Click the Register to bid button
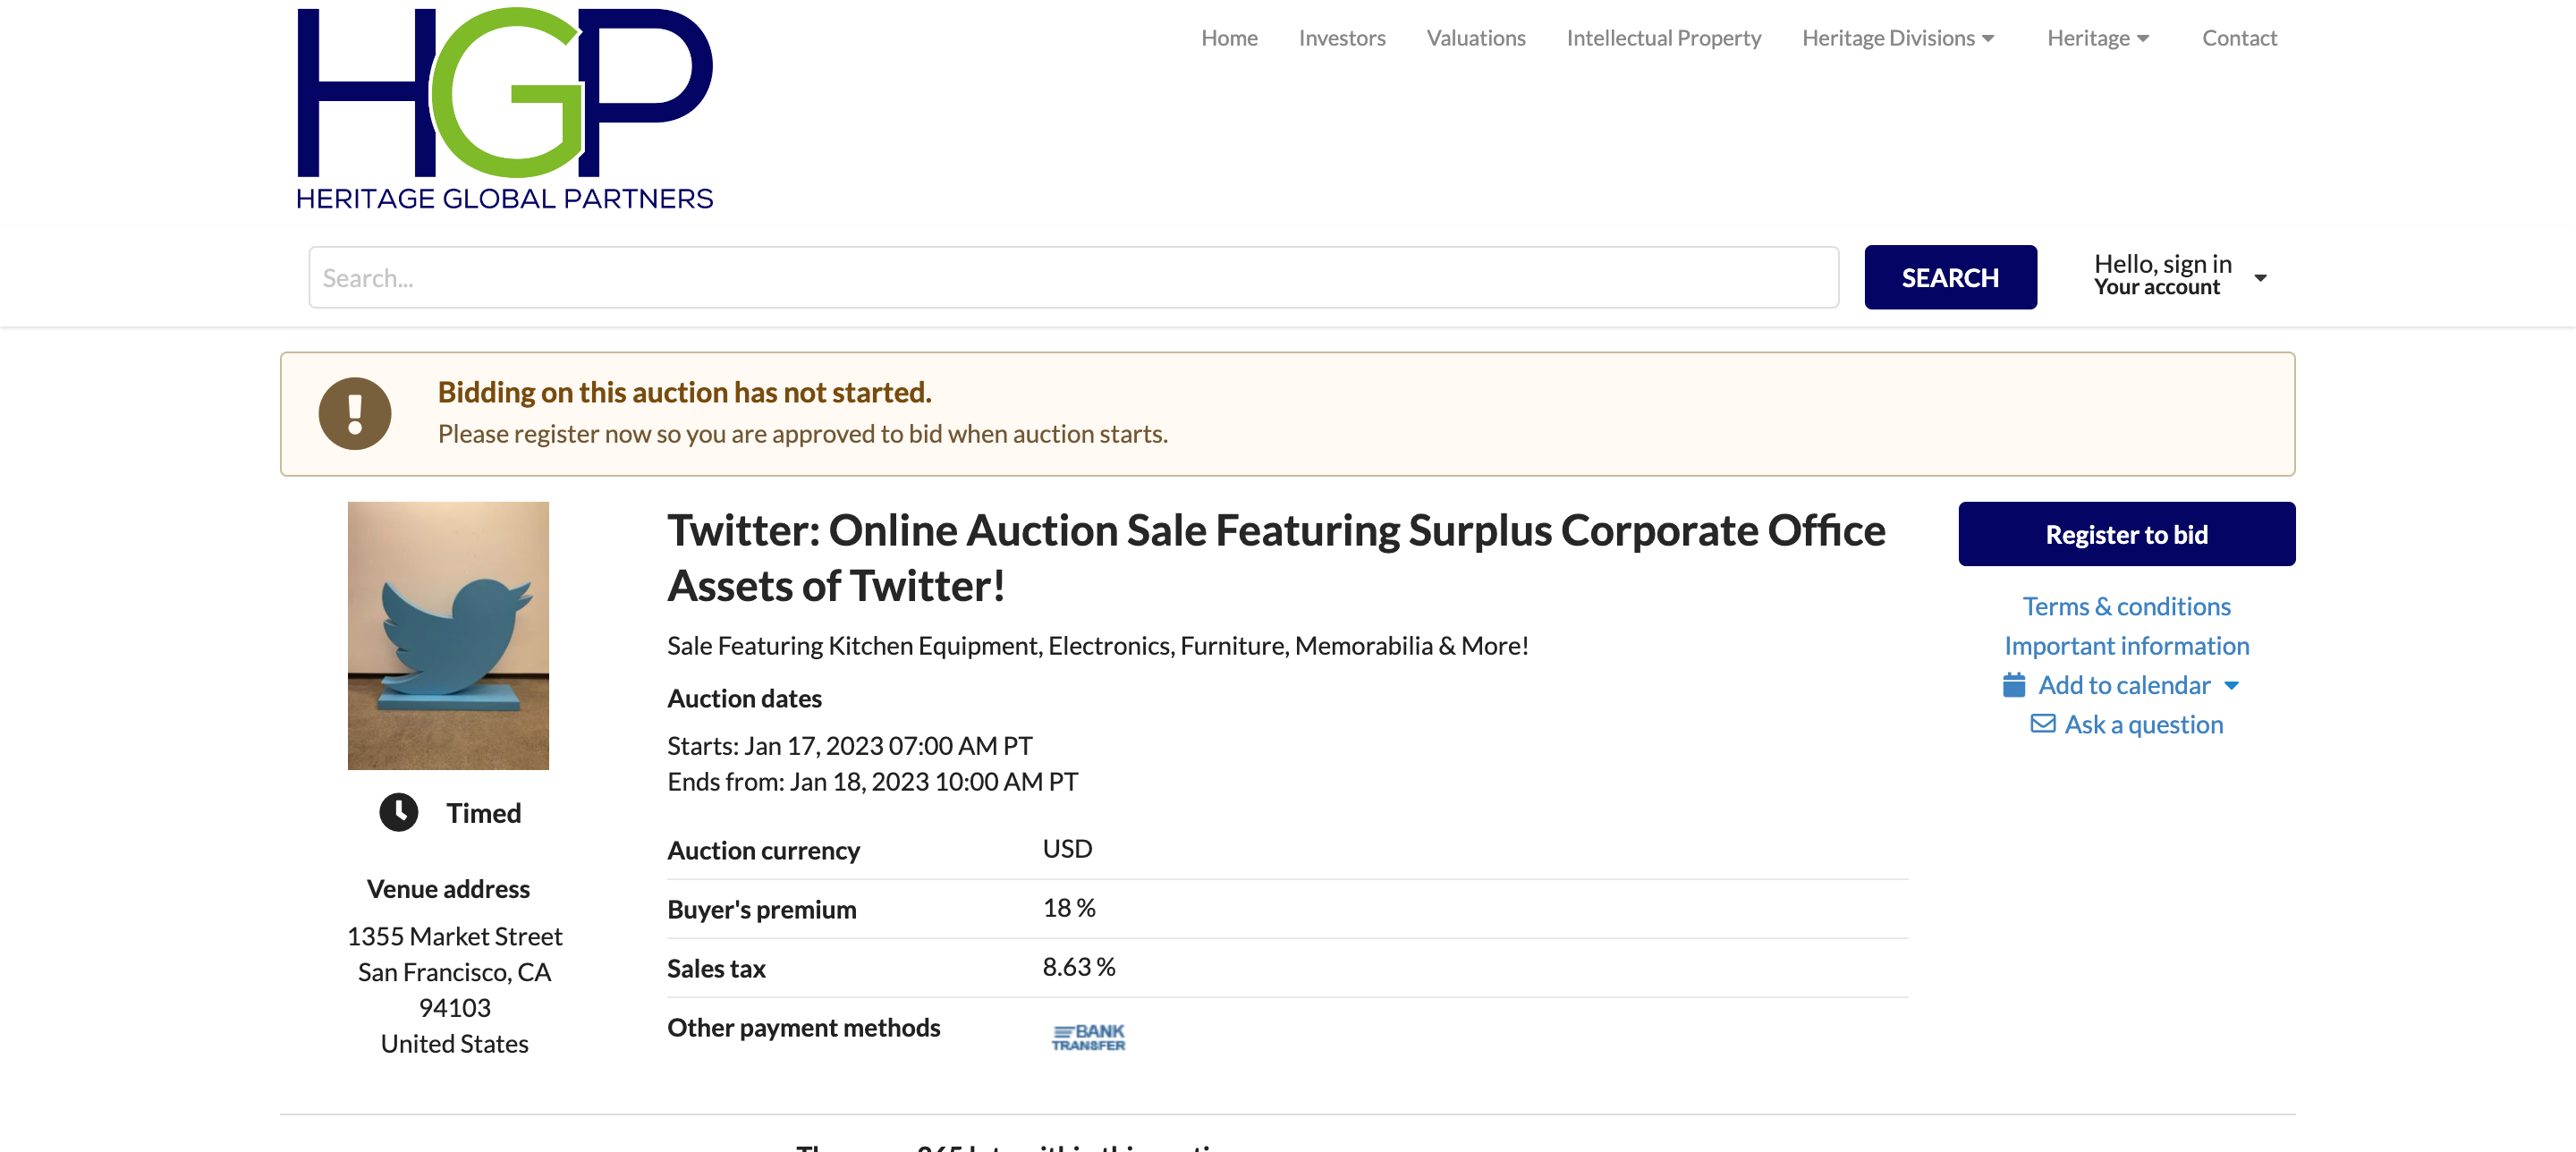Viewport: 2576px width, 1152px height. pos(2126,534)
